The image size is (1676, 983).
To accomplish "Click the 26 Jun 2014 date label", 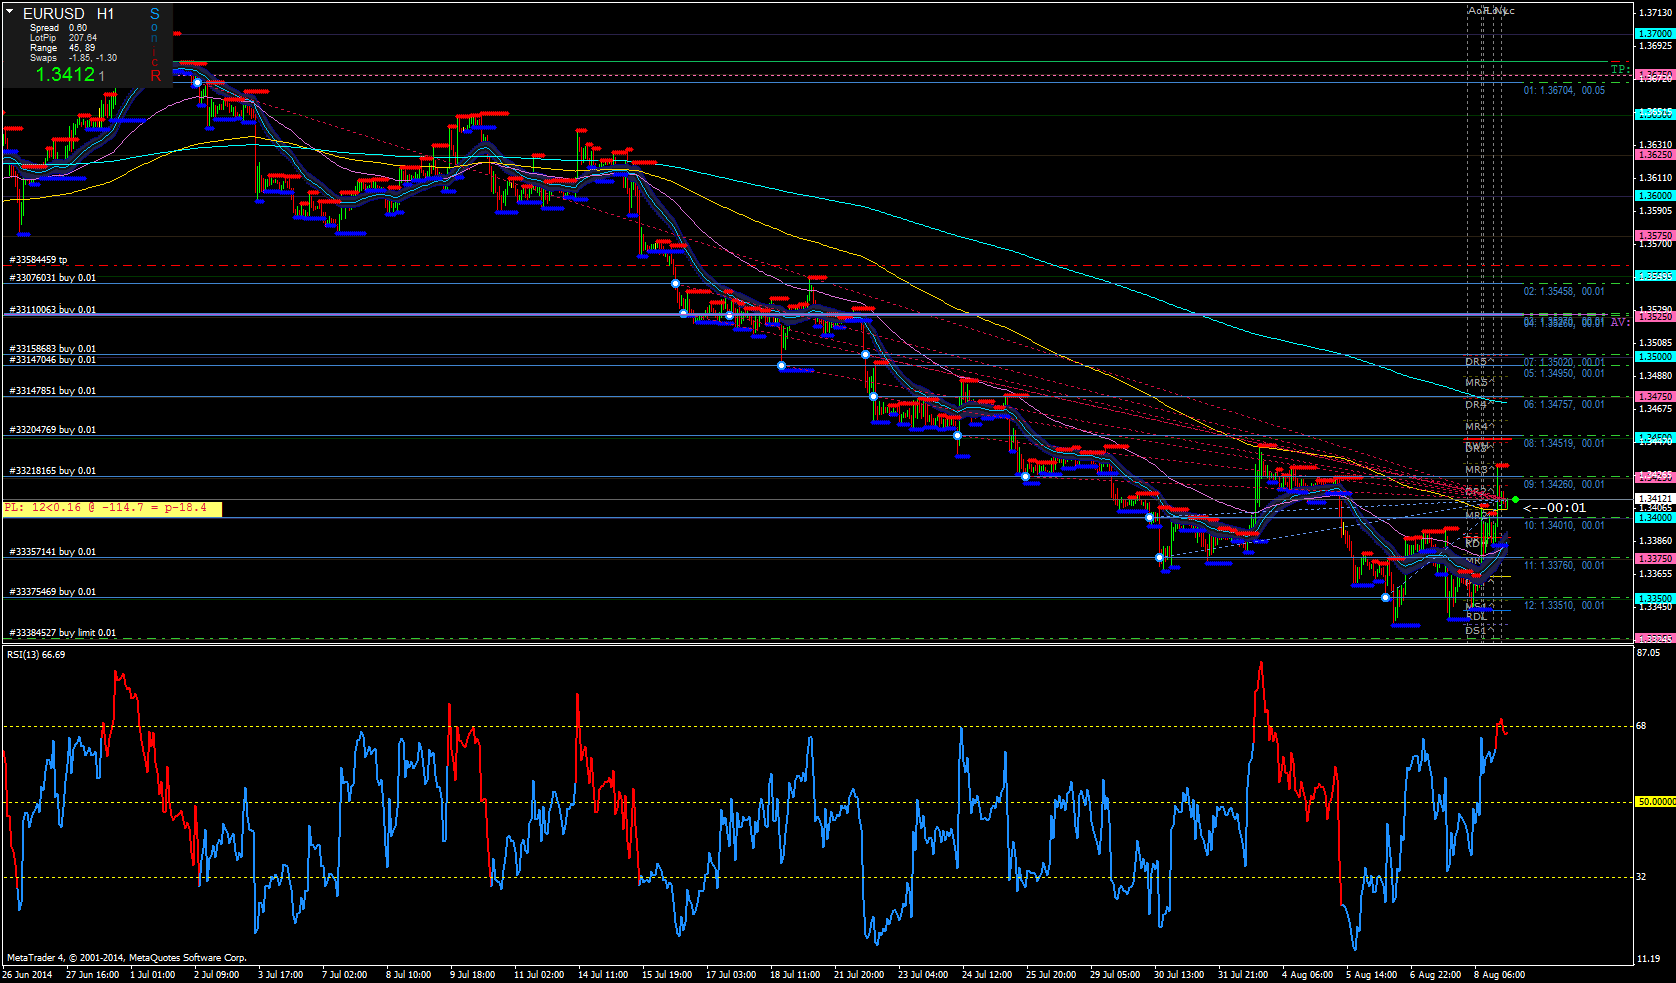I will [x=28, y=975].
